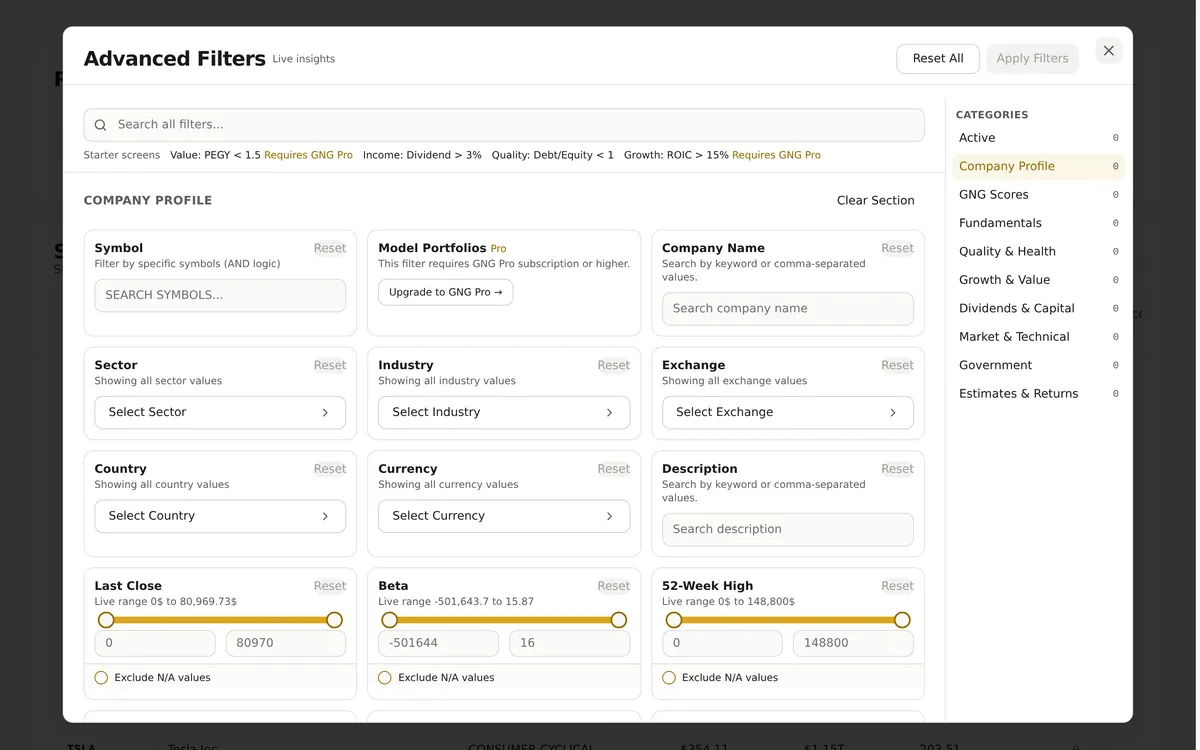Click the Currency dropdown chevron arrow

(609, 516)
